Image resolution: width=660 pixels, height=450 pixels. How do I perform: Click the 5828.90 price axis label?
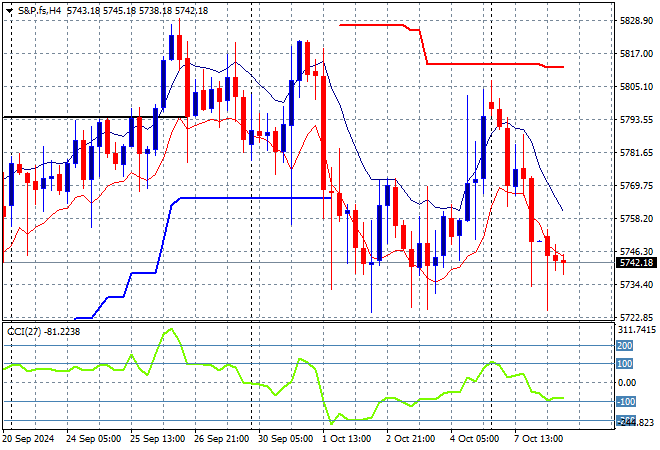636,21
